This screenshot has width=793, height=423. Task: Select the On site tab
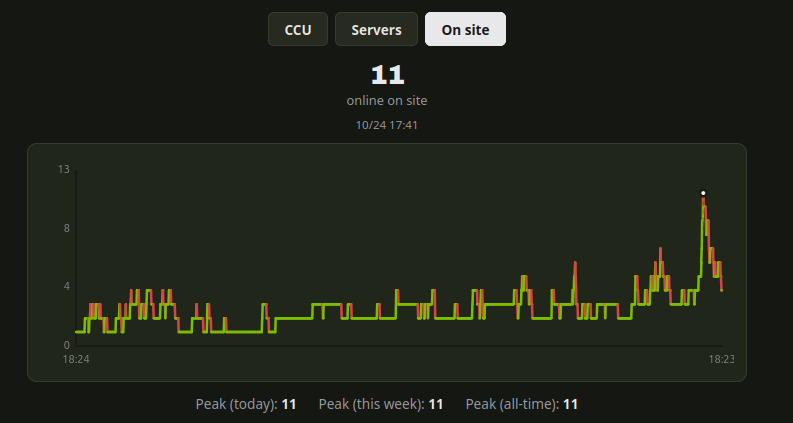[465, 29]
